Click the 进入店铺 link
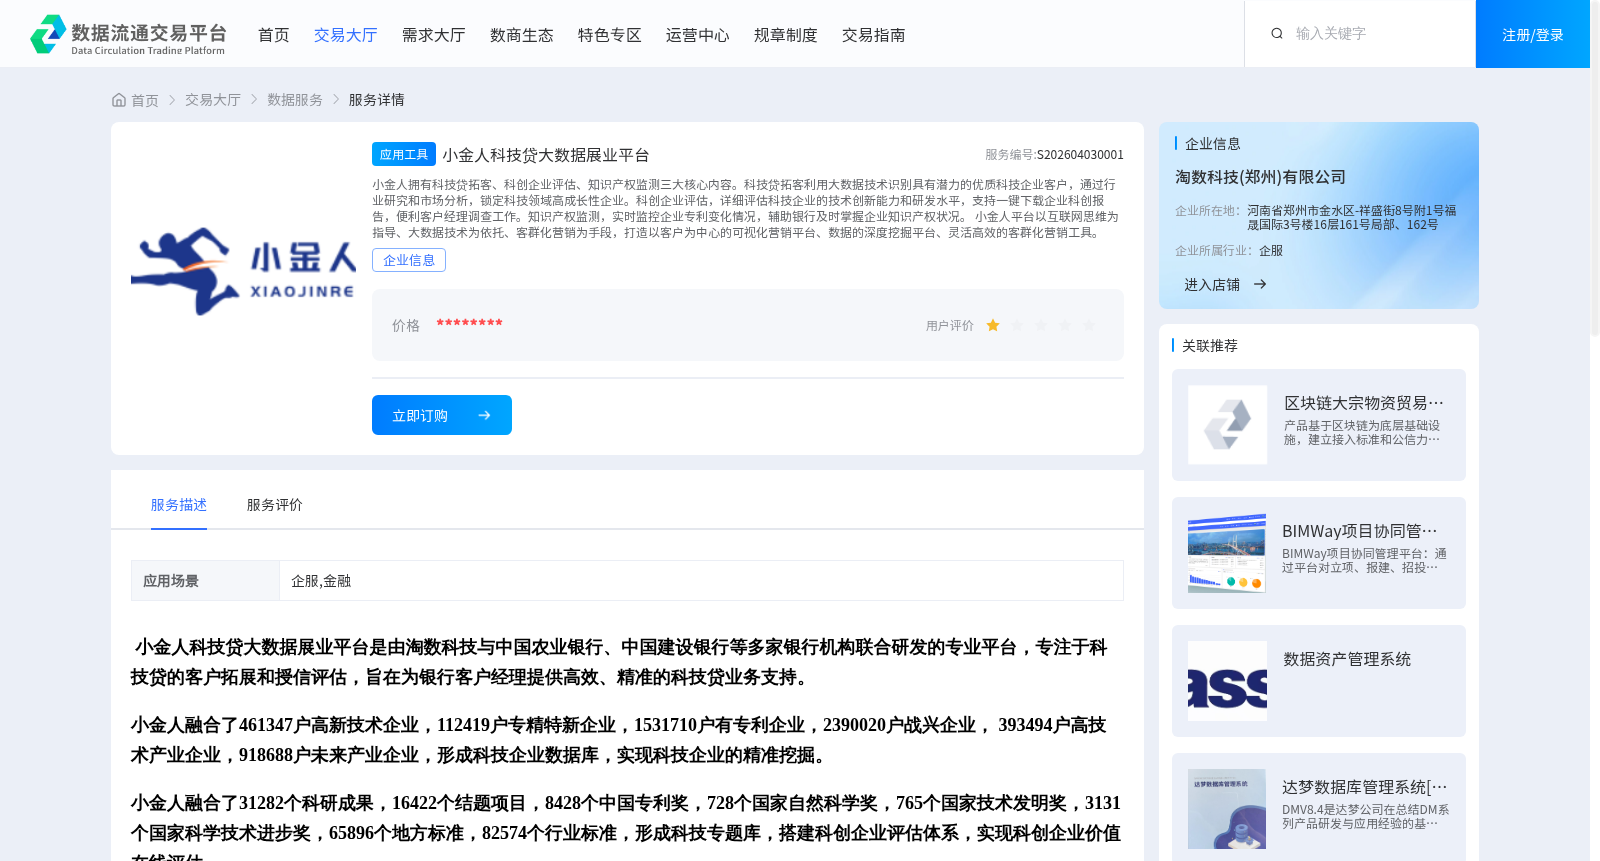Viewport: 1600px width, 861px height. tap(1212, 285)
